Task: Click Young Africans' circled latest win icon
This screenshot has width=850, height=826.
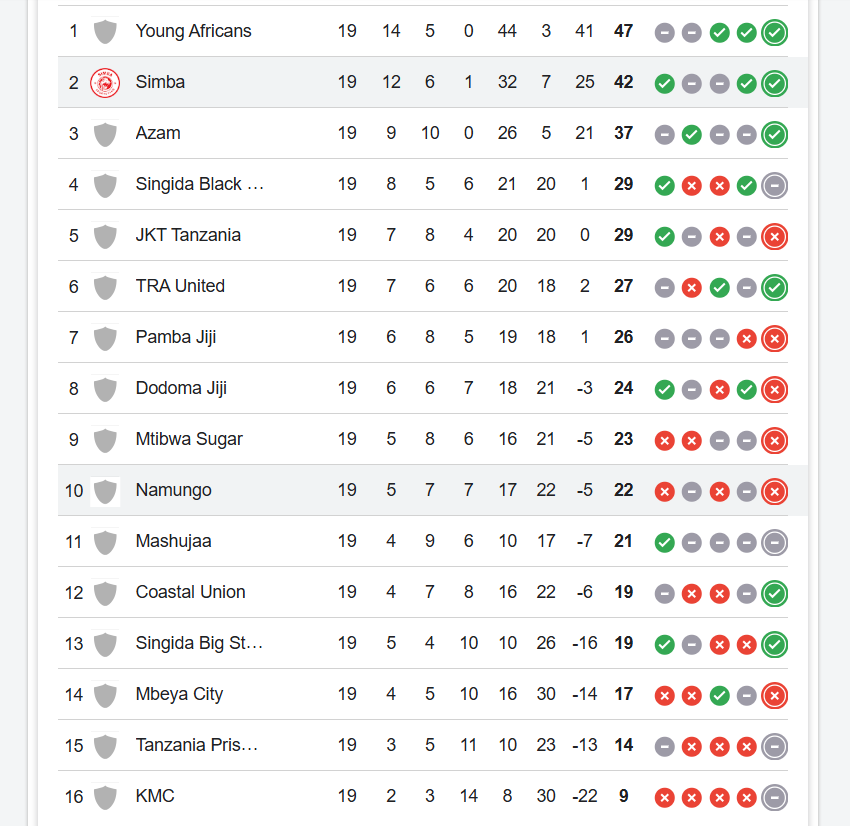Action: [x=774, y=32]
